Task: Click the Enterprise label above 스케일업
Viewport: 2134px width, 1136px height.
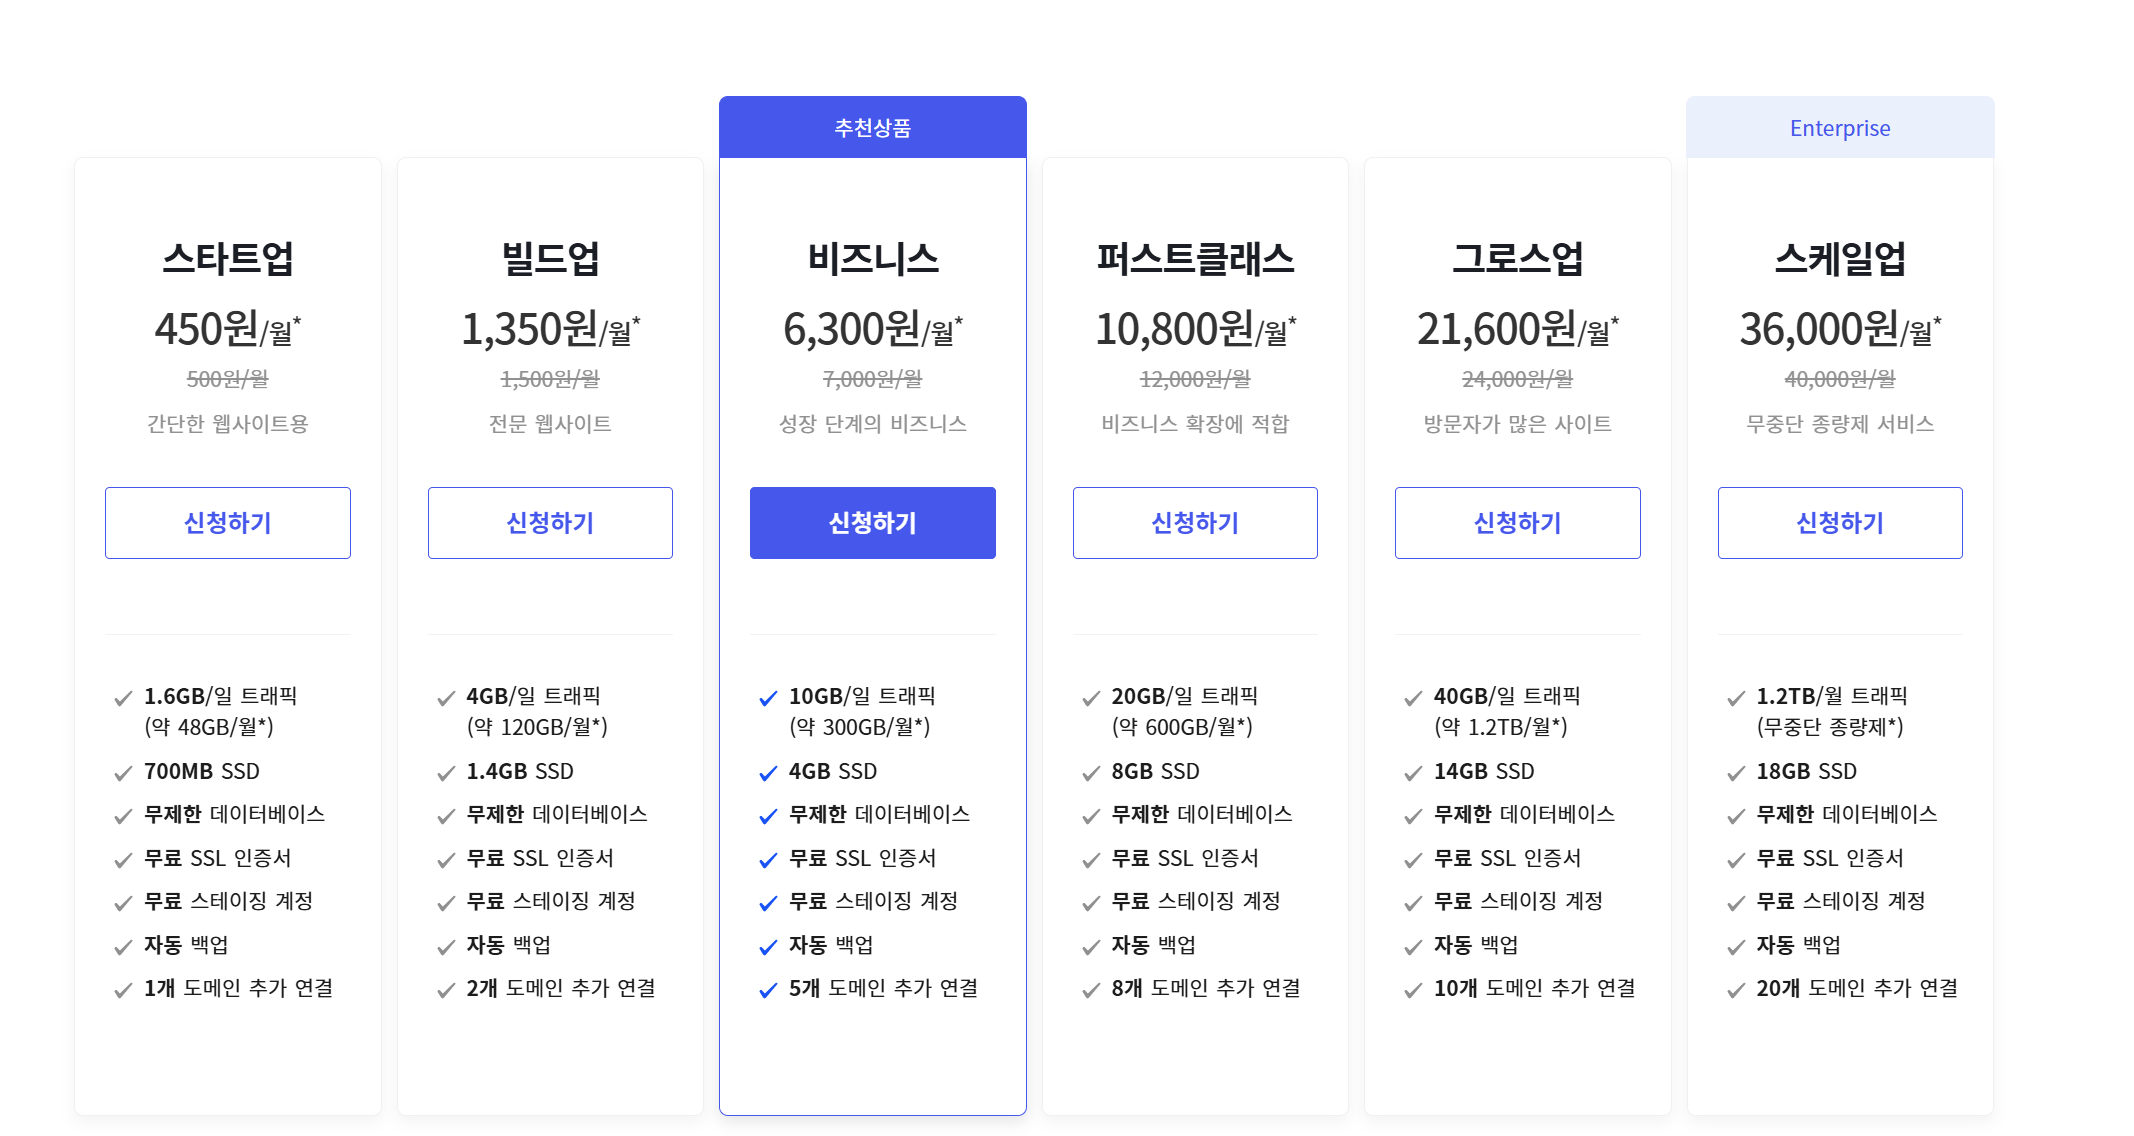Action: pos(1840,128)
